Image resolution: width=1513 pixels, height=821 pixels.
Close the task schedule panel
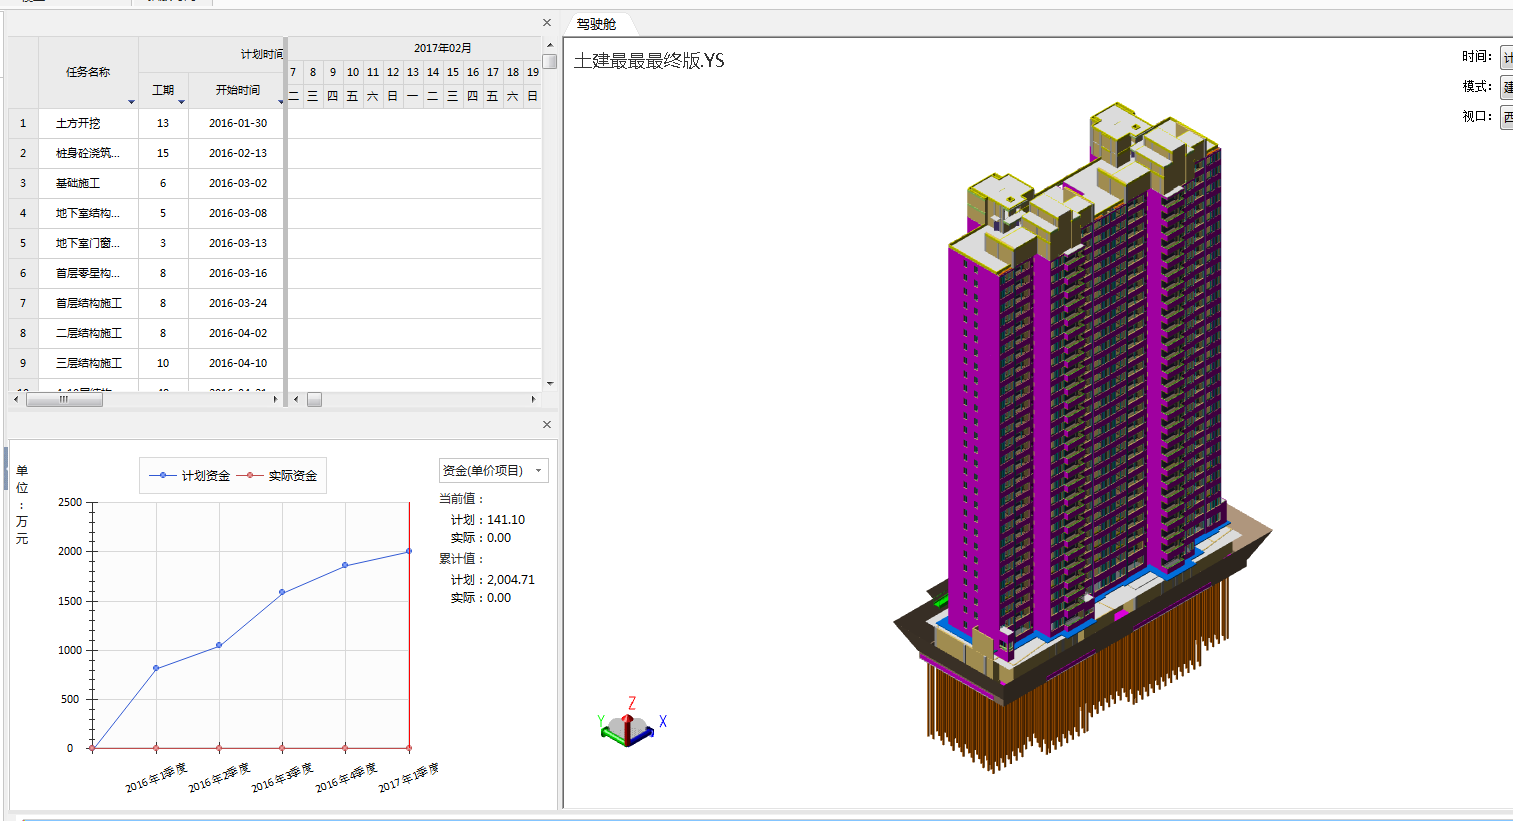click(x=547, y=23)
